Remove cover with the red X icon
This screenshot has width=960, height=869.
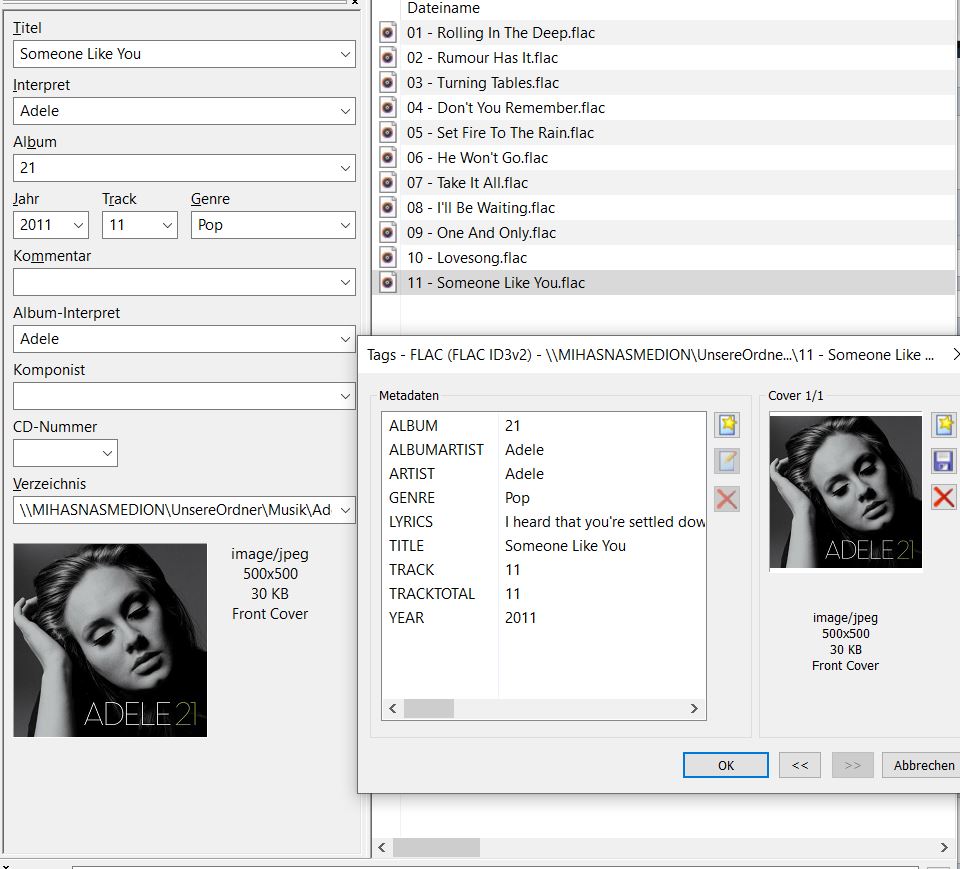pos(943,497)
